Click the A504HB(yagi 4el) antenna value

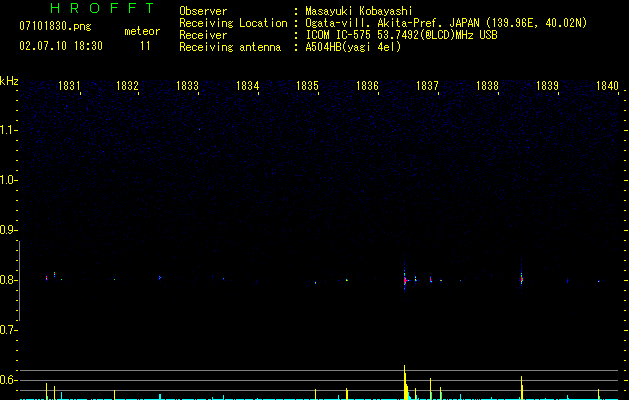[x=353, y=47]
